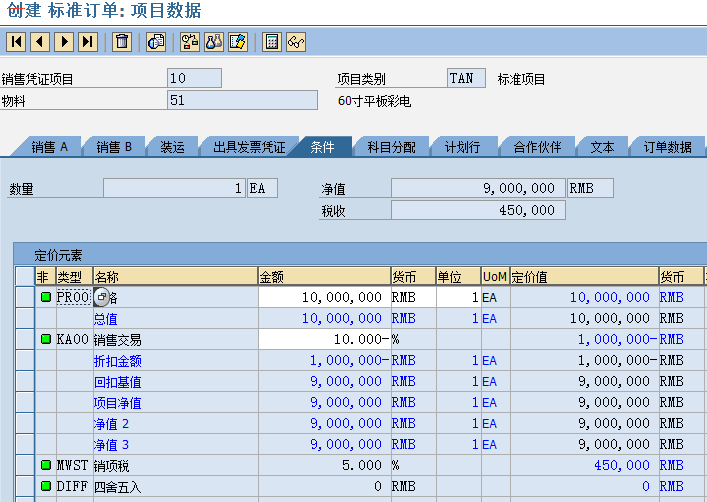Image resolution: width=707 pixels, height=502 pixels.
Task: Select row selector for 折扣金额 row
Action: click(x=25, y=360)
